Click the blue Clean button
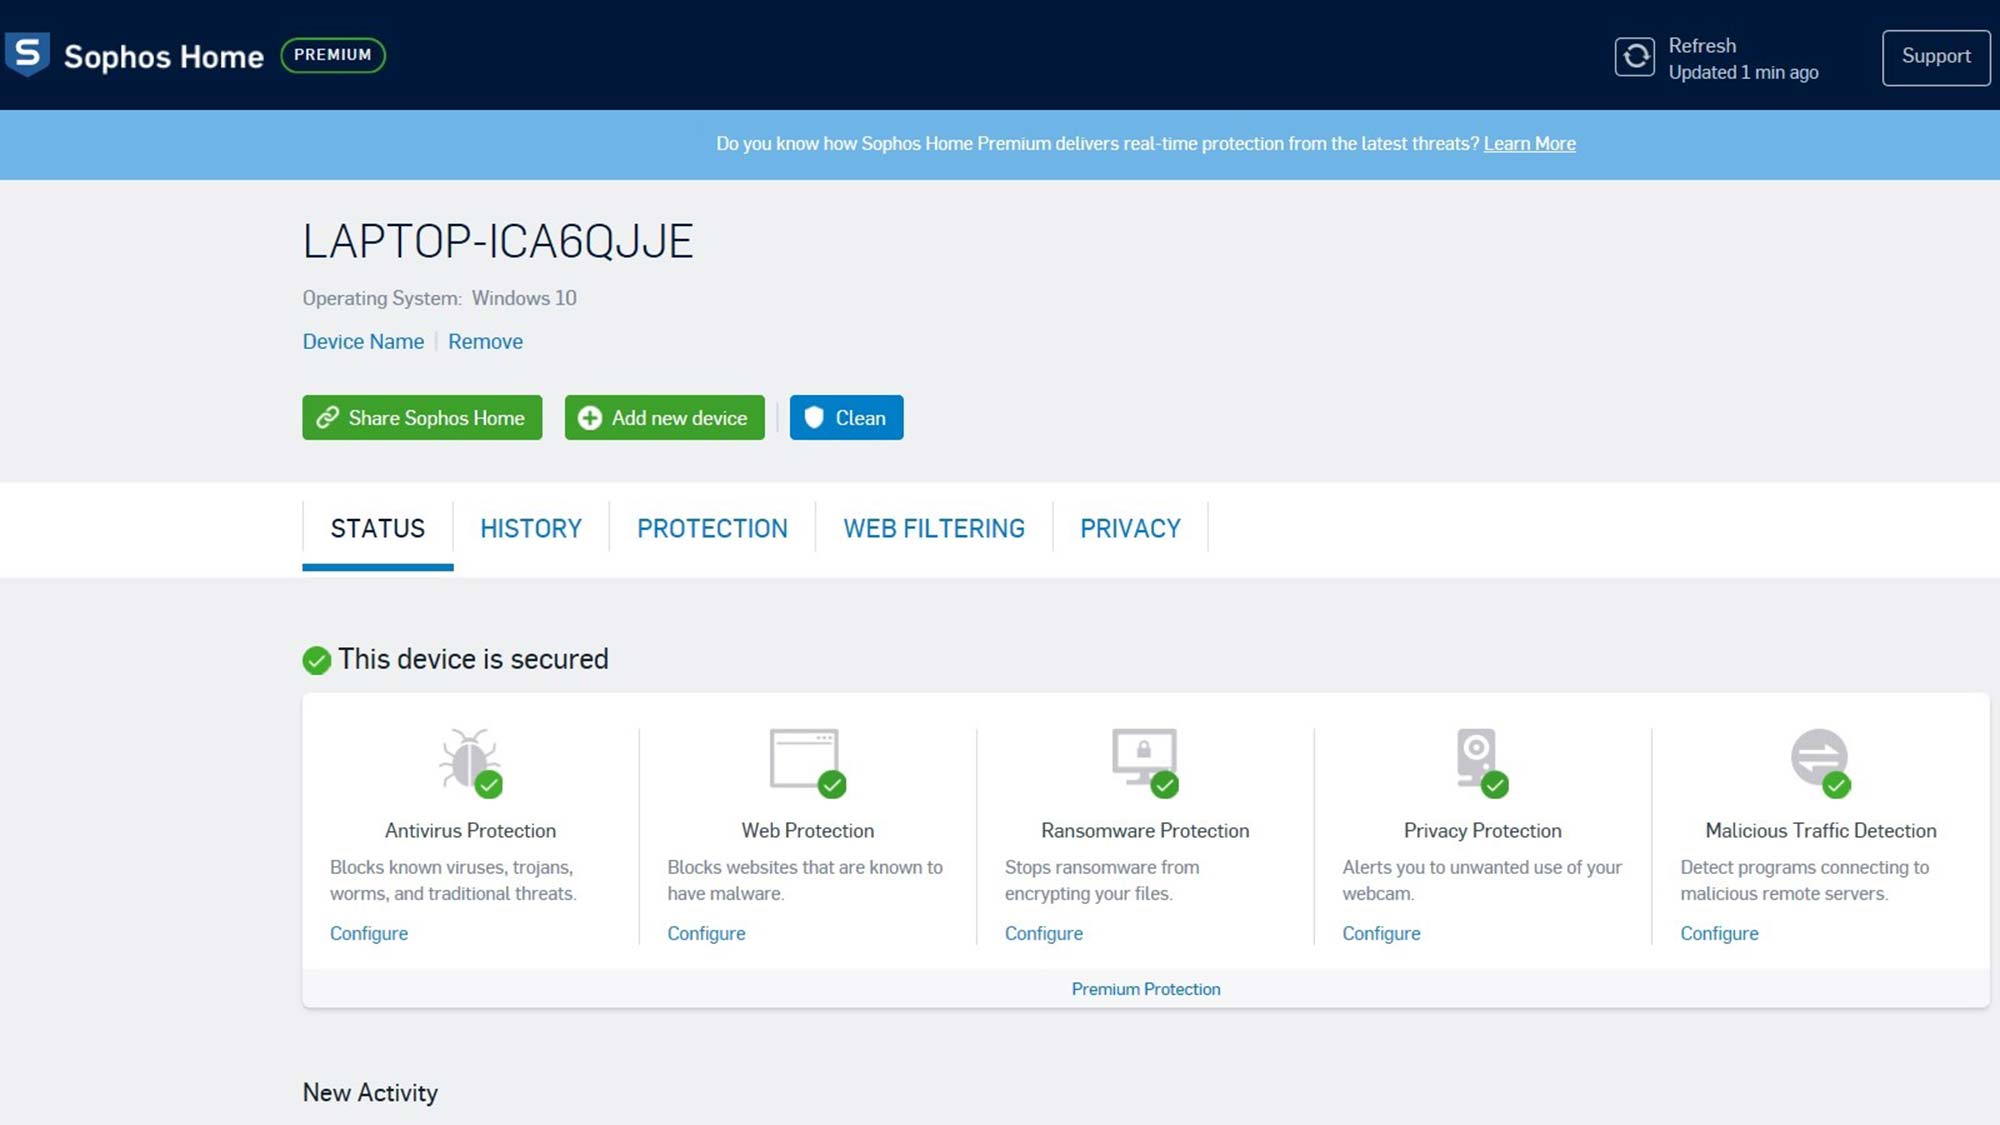Screen dimensions: 2000x1125 [x=846, y=417]
